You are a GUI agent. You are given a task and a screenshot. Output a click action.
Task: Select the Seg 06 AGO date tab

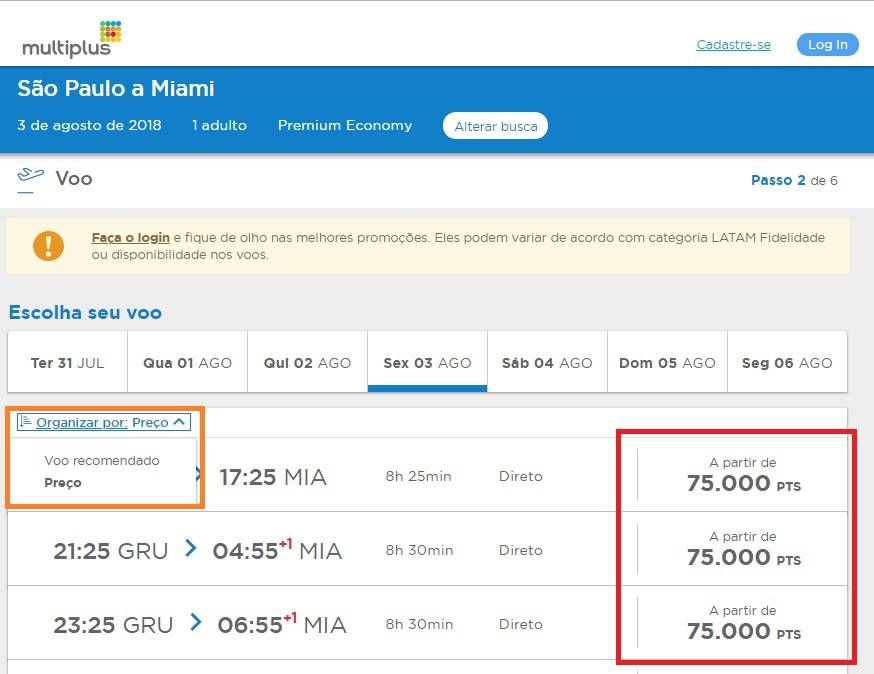pyautogui.click(x=787, y=362)
